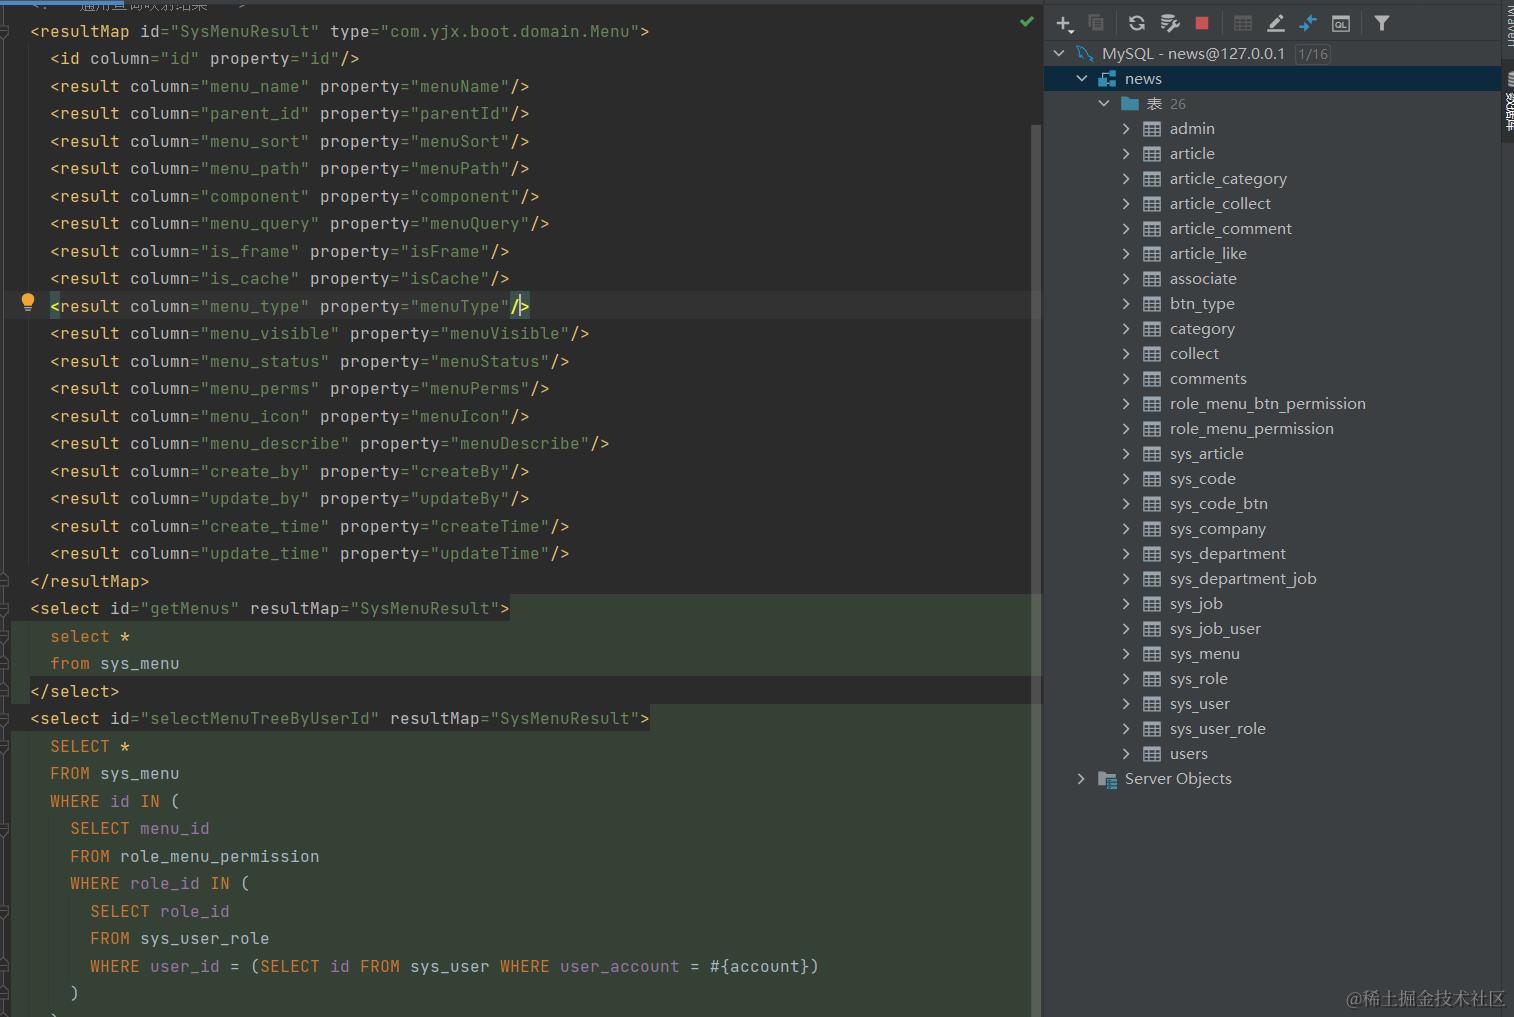Viewport: 1514px width, 1017px height.
Task: Click the category table icon
Action: point(1152,329)
